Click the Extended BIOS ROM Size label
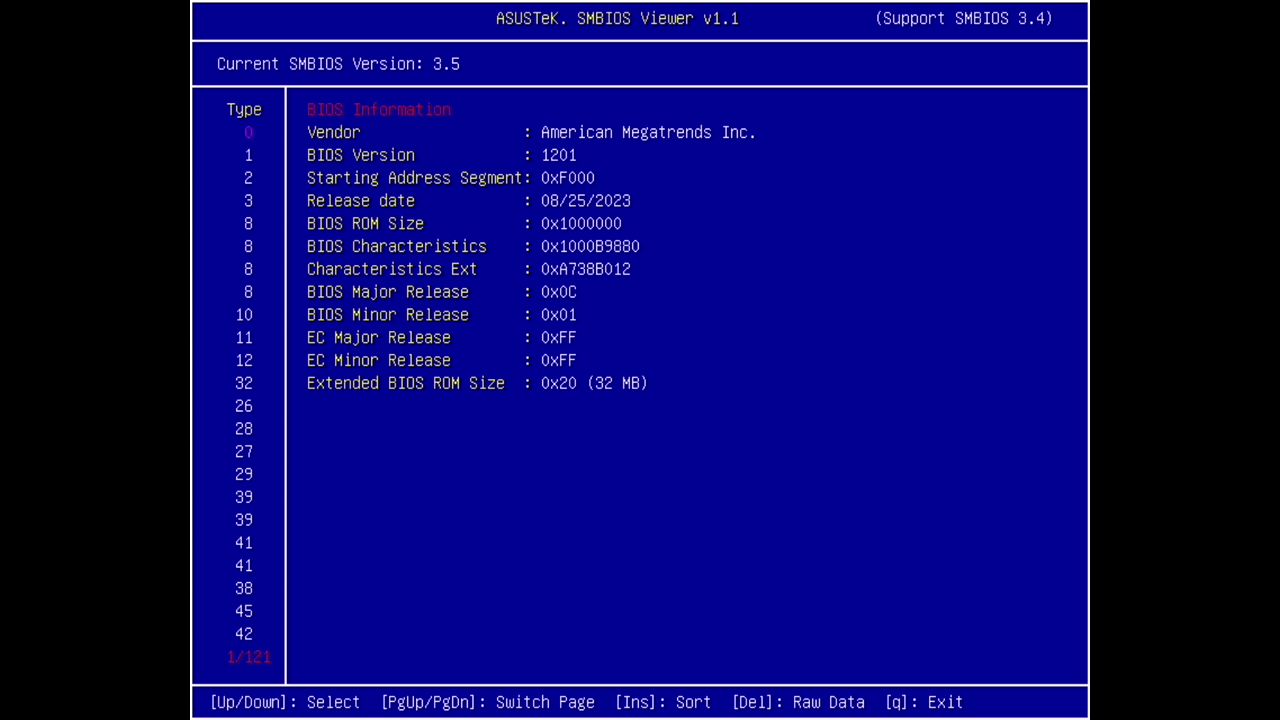 (405, 383)
